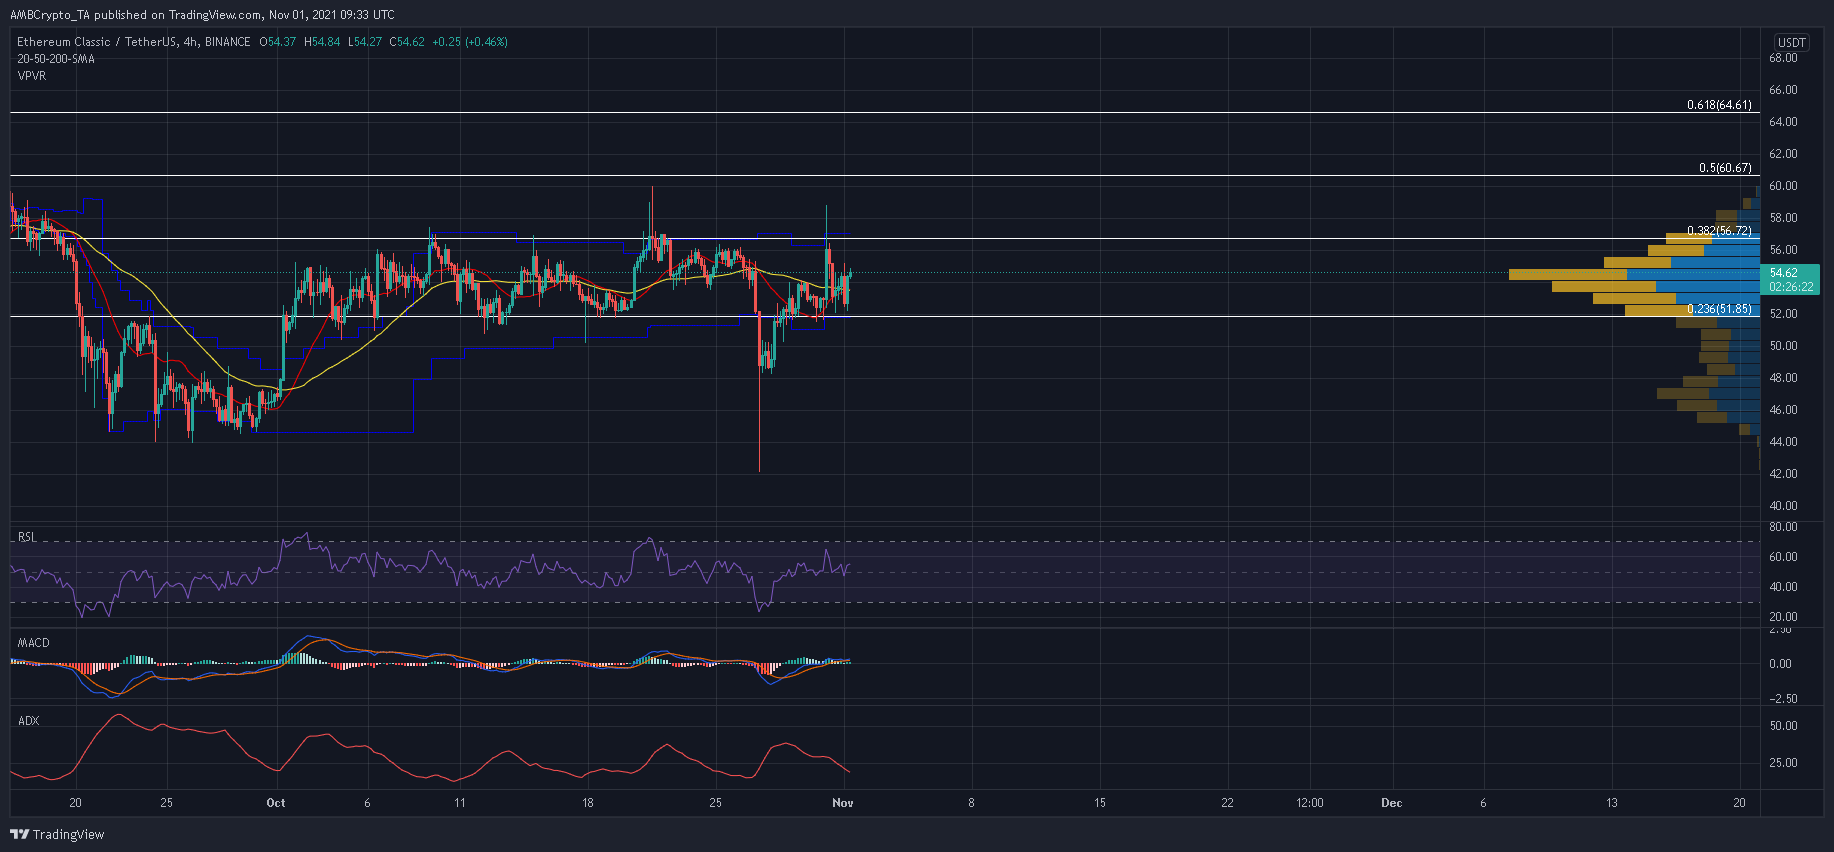
Task: Click the Oct date label on time axis
Action: pos(276,803)
